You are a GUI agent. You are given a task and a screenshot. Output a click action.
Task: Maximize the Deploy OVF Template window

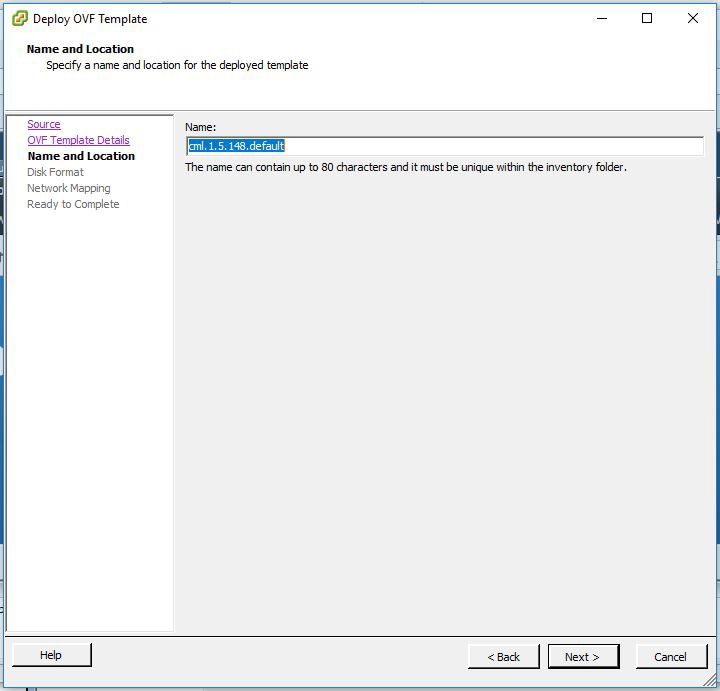647,18
